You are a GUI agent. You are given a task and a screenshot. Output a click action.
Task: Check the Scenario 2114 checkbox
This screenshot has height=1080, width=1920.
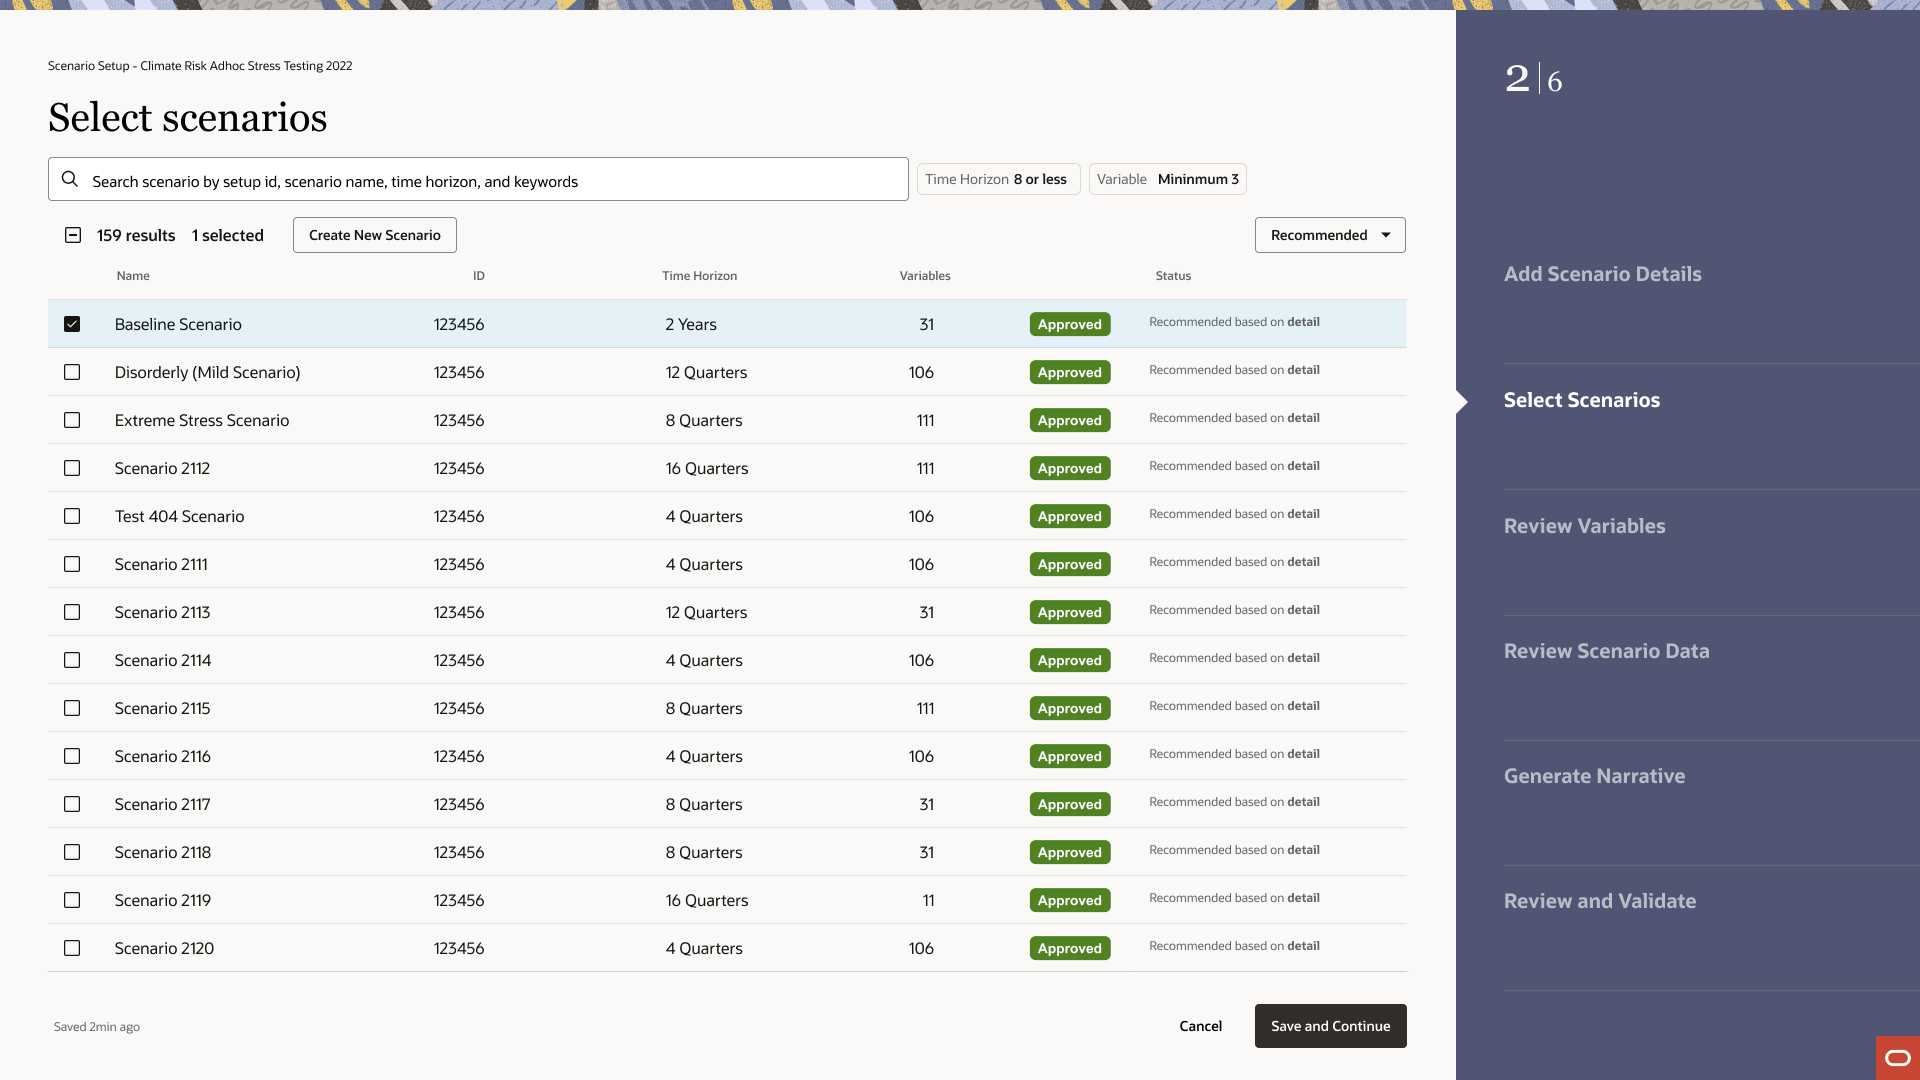pos(72,660)
